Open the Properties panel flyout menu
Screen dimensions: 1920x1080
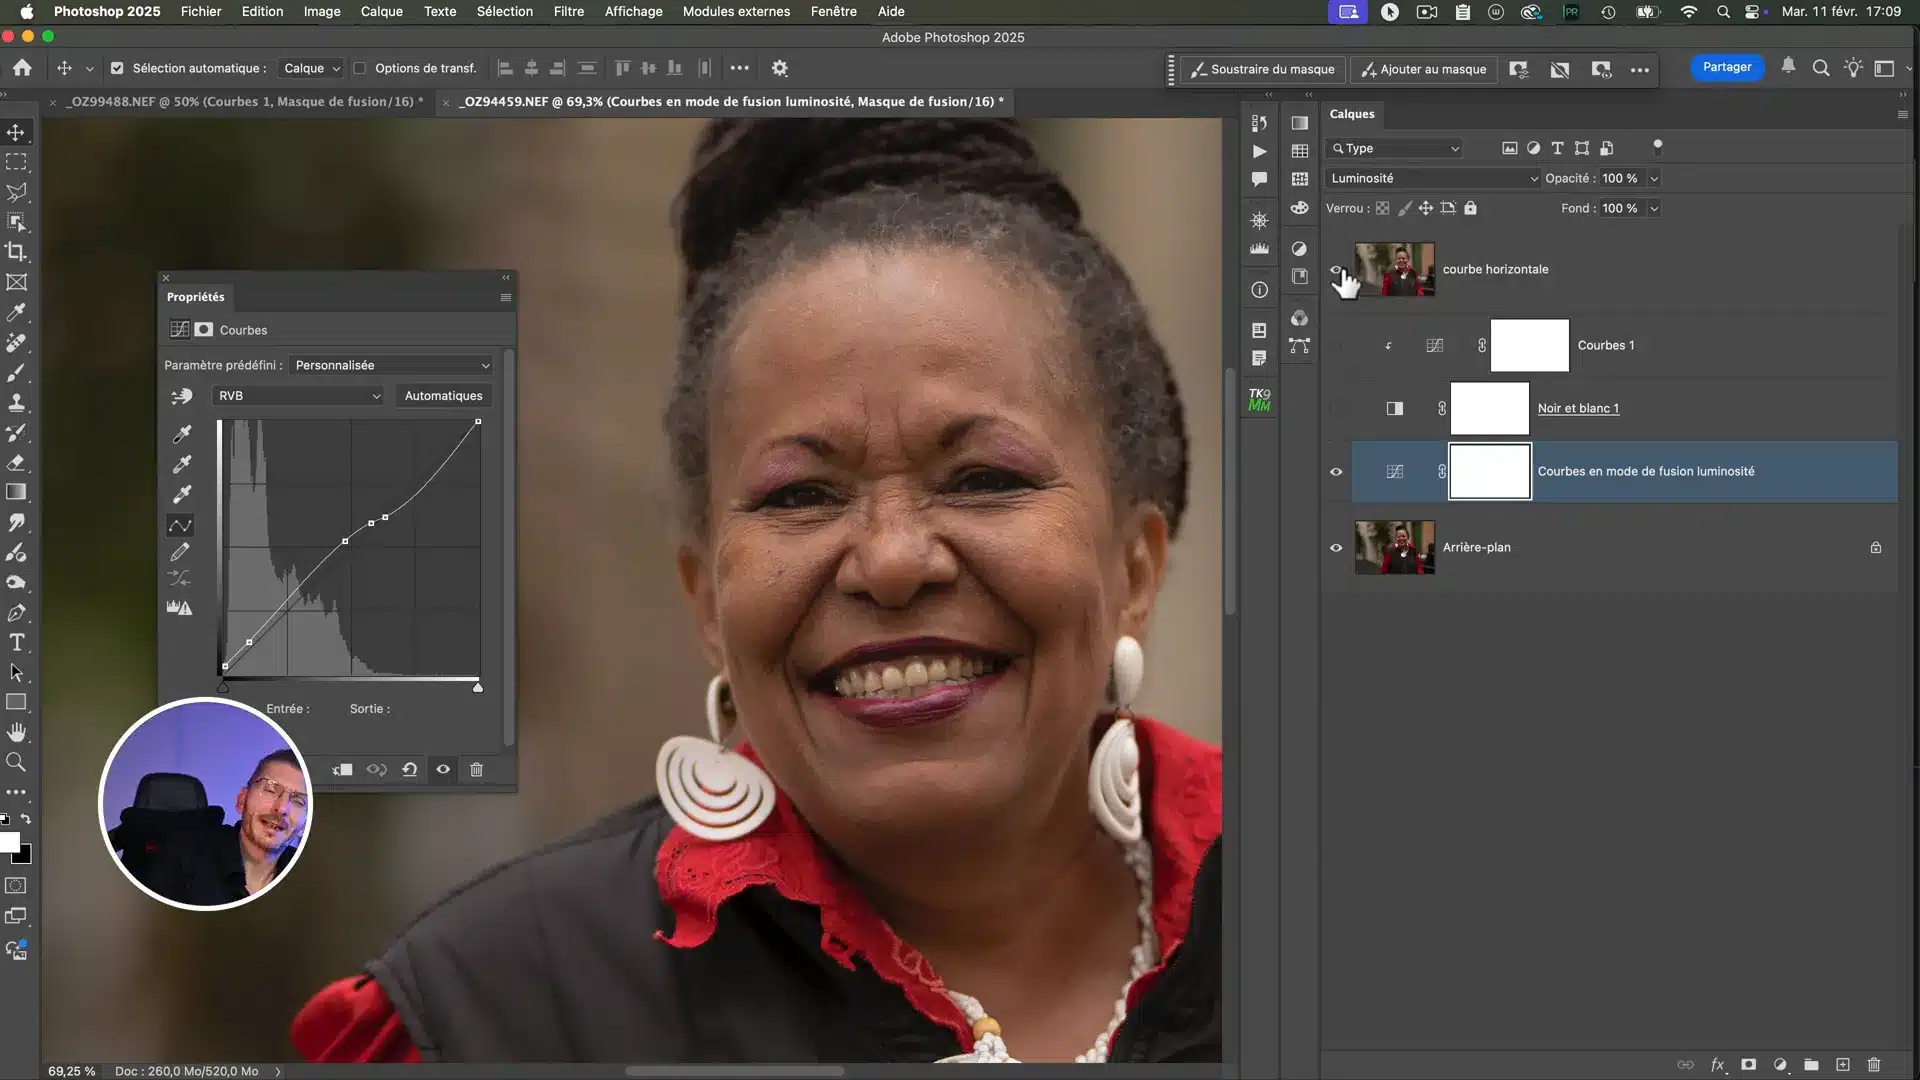click(506, 297)
